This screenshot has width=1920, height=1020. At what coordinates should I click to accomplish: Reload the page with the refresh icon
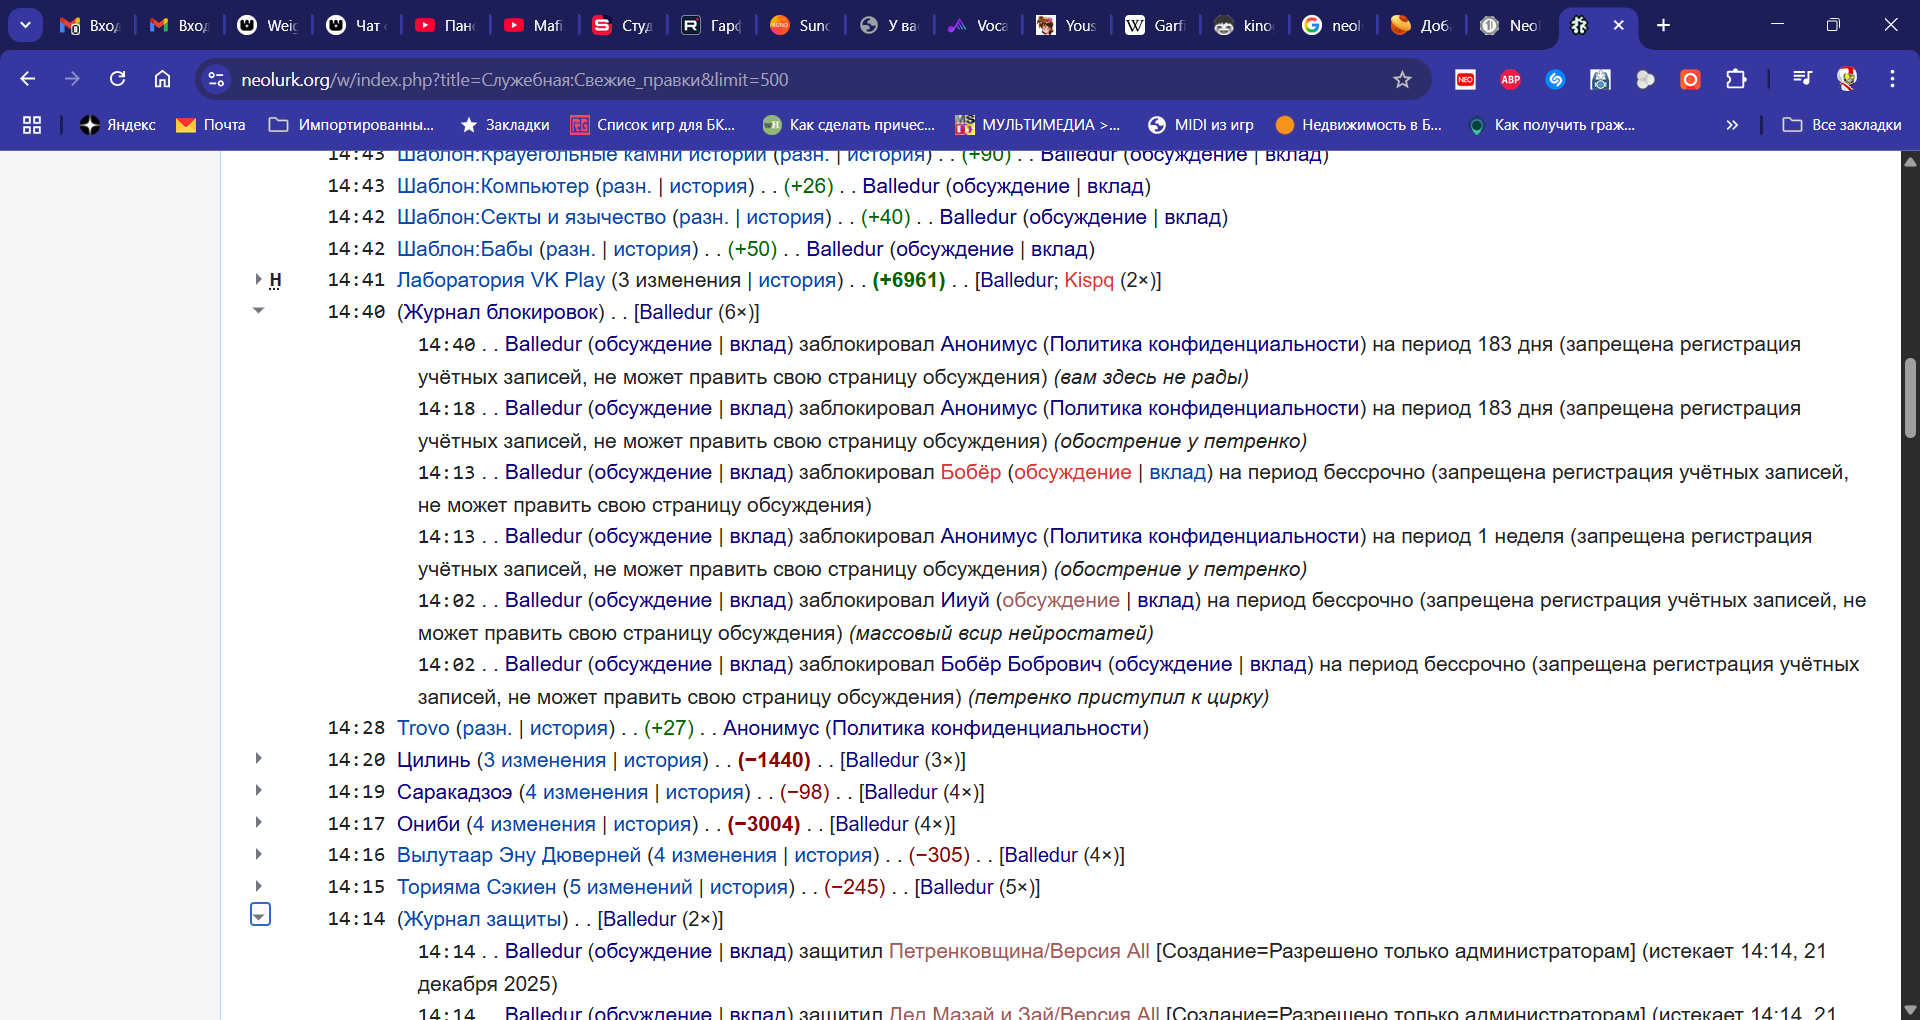(x=117, y=79)
